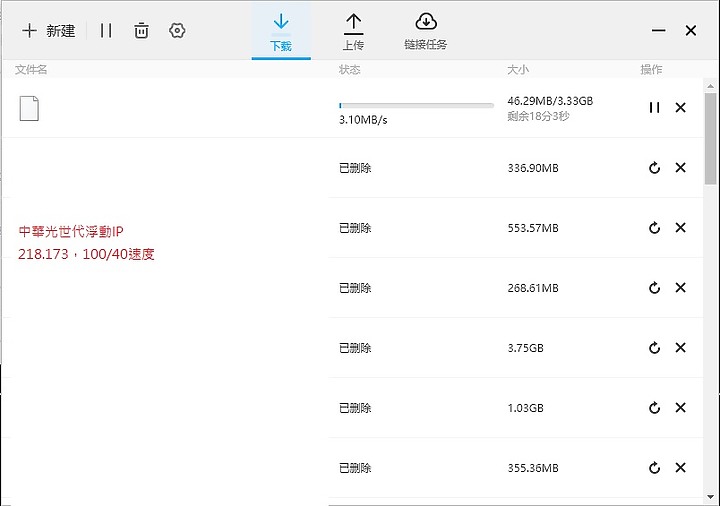Retry the 268.61MB deleted task

[x=654, y=287]
